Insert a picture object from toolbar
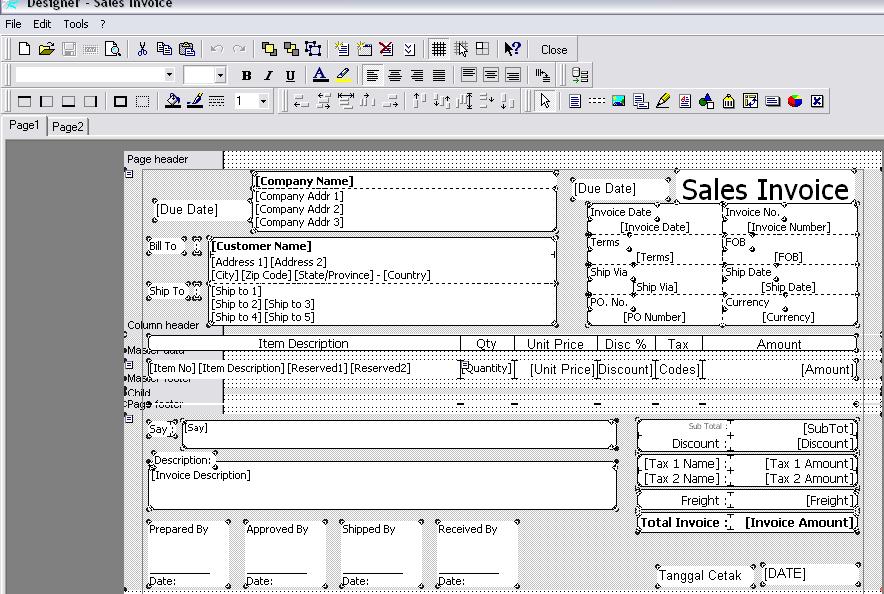Viewport: 884px width, 594px height. pos(619,101)
